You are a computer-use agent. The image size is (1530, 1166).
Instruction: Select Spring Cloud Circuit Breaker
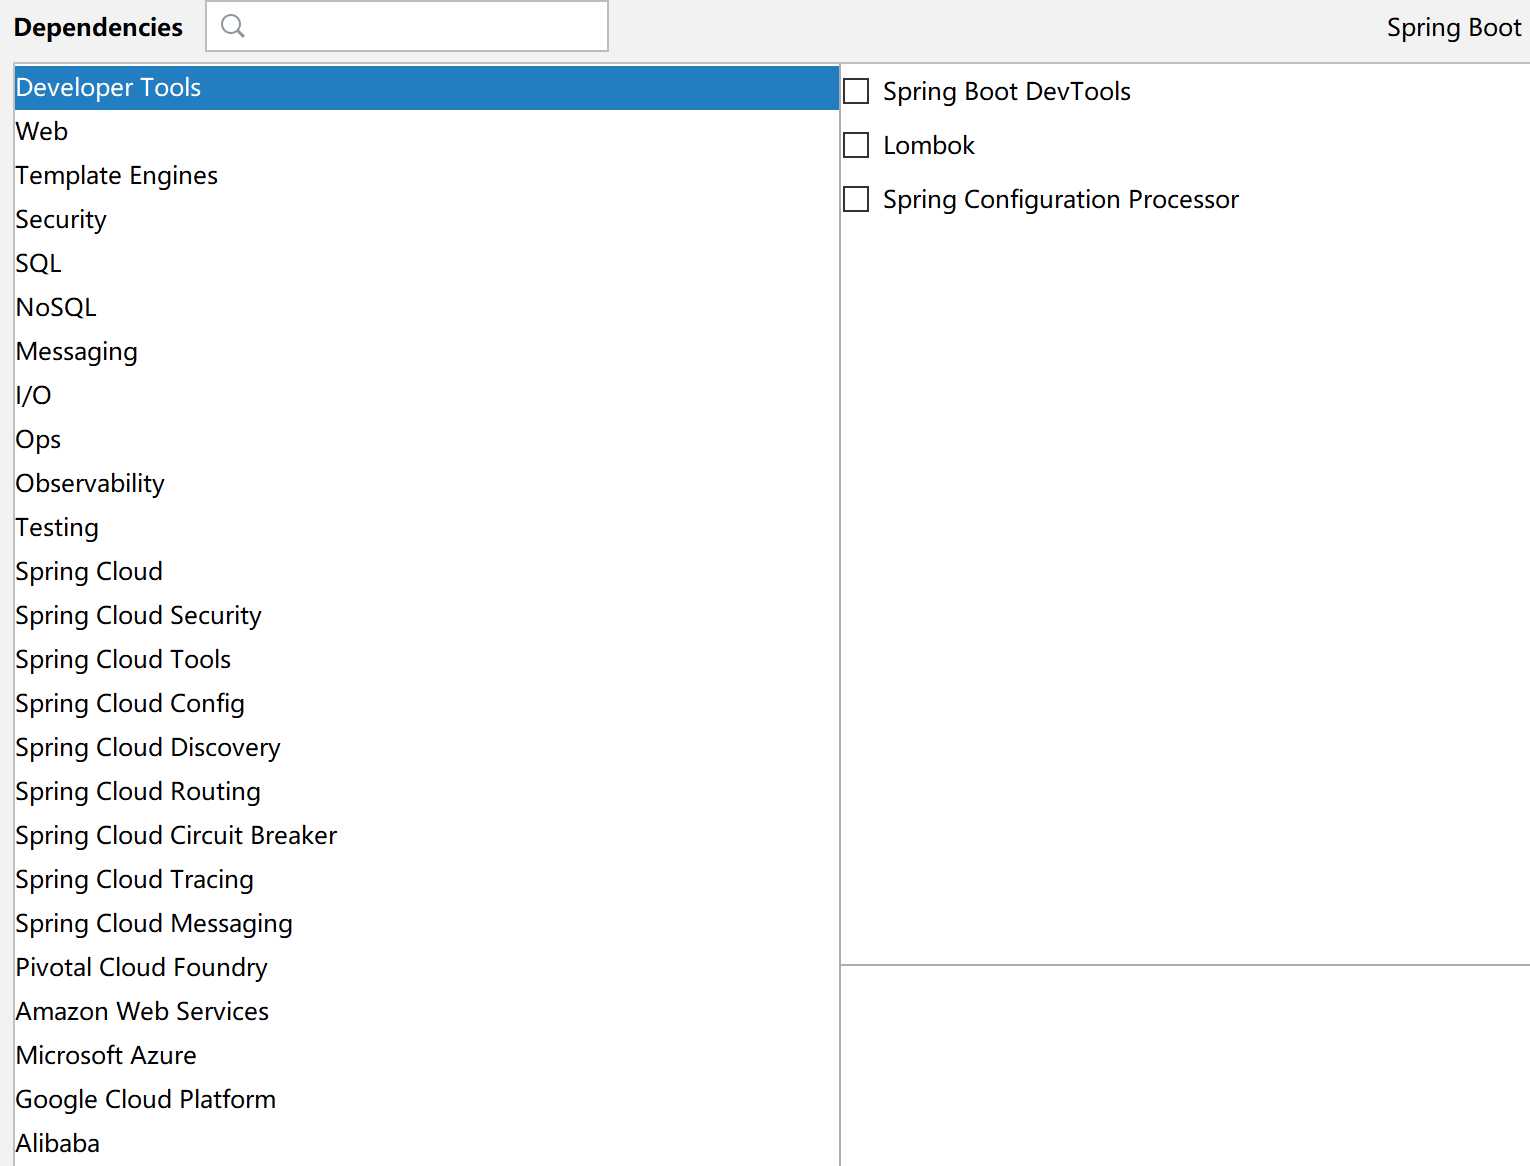point(427,836)
